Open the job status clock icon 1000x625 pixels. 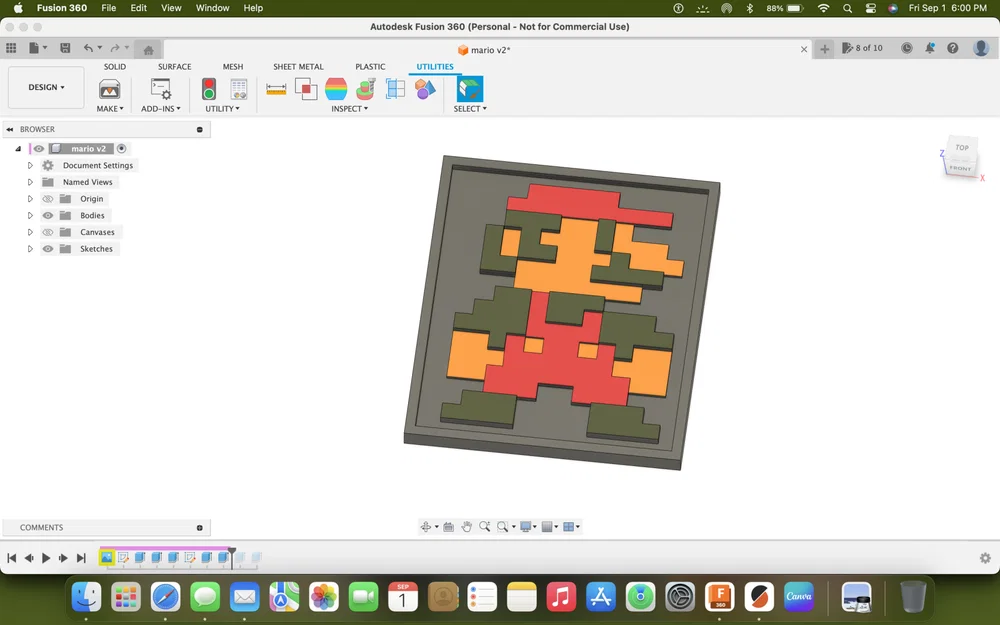[906, 48]
